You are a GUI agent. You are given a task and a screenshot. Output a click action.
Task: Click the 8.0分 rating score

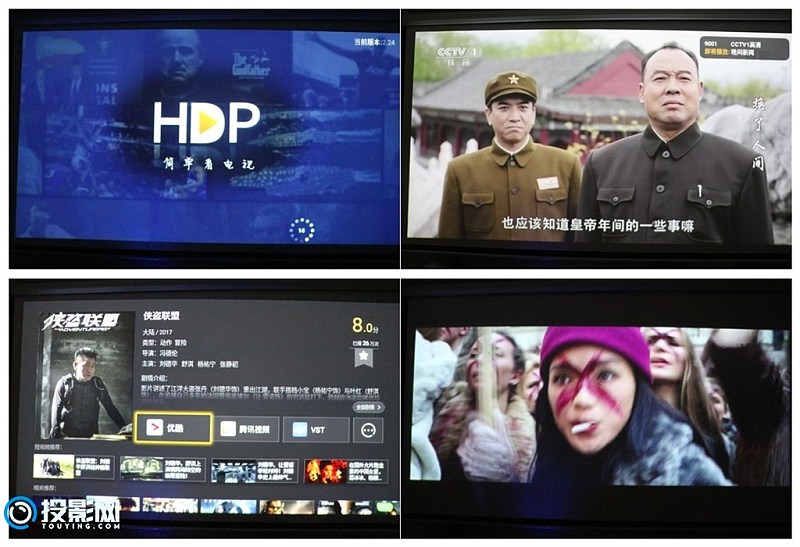coord(365,325)
